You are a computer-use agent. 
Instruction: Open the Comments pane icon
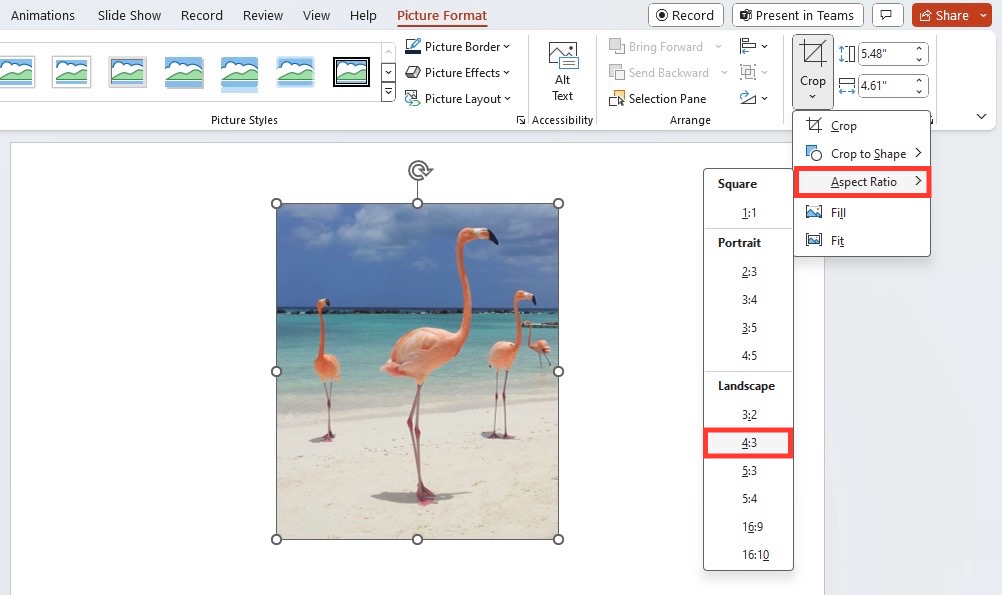click(x=886, y=15)
